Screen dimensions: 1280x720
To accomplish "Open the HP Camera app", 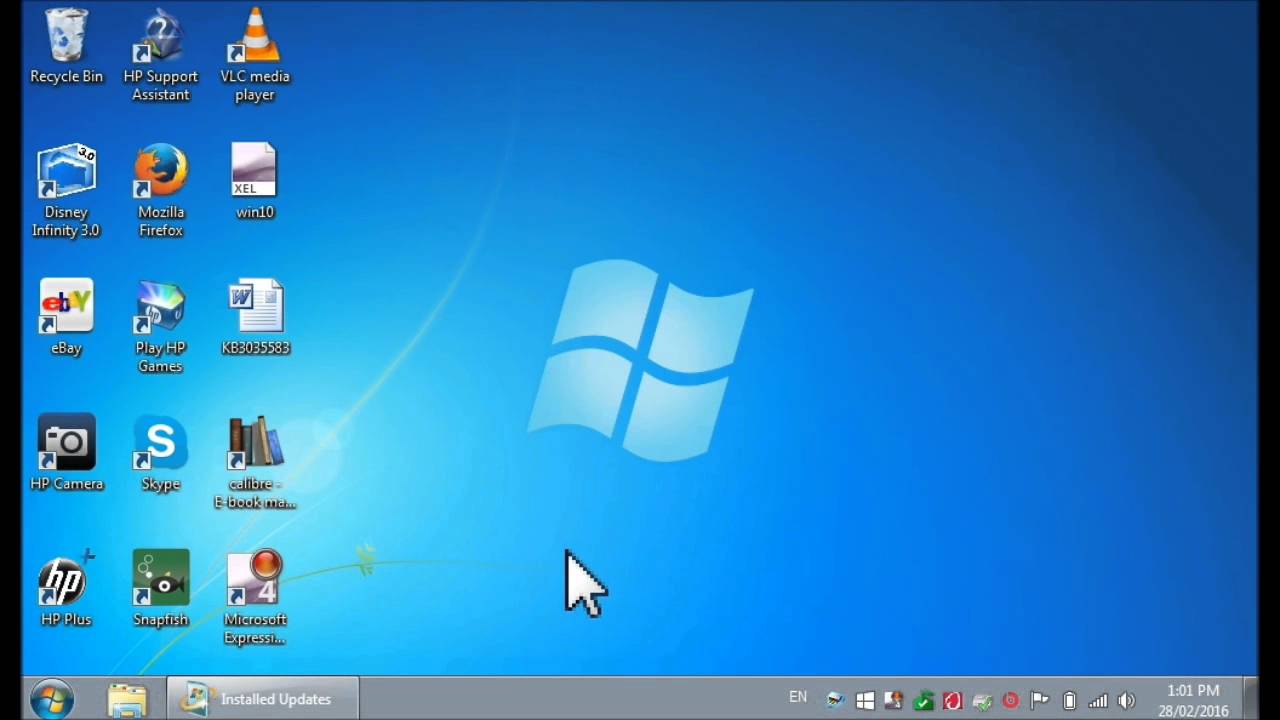I will (x=66, y=443).
